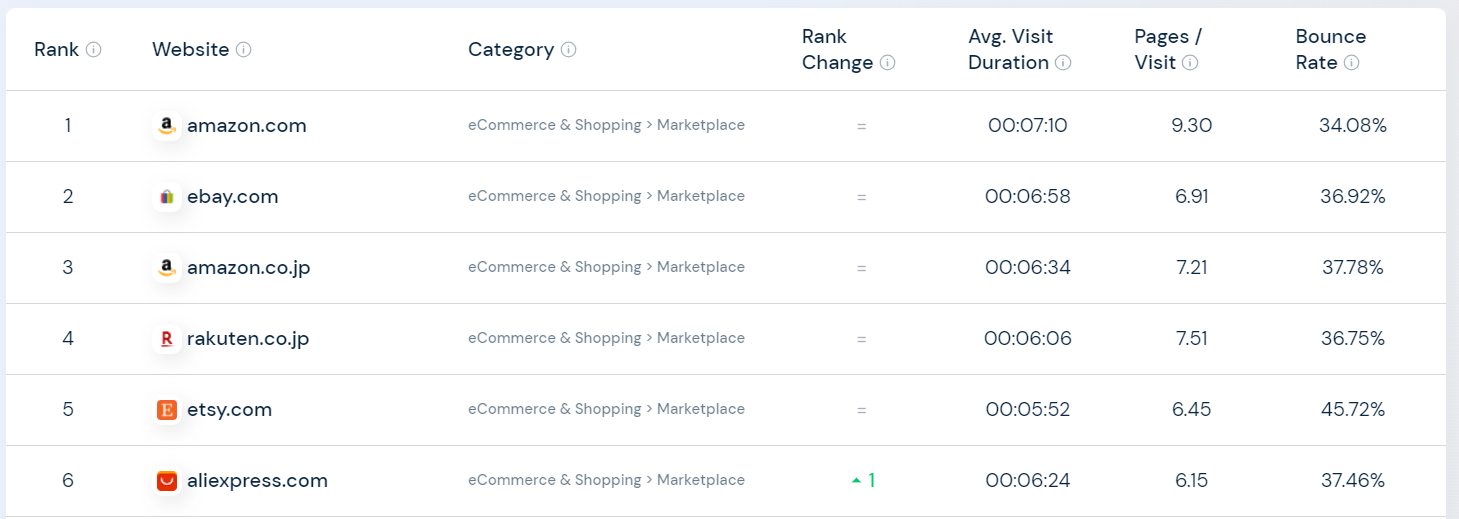Click the aliexpress.com favicon

[x=167, y=481]
